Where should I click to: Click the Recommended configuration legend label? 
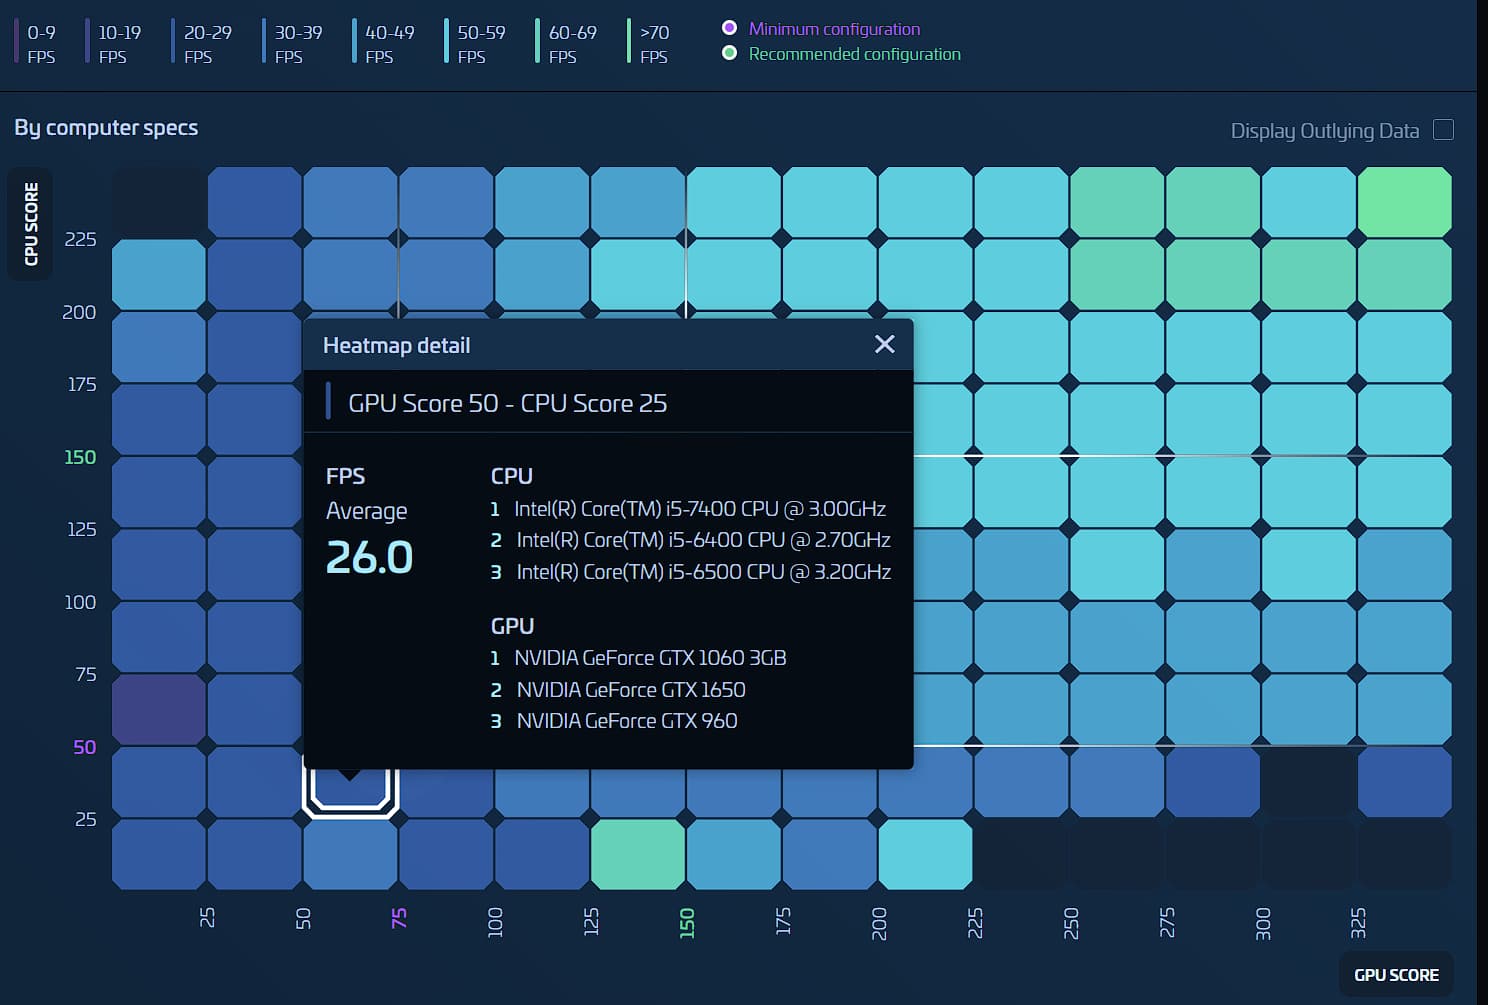click(854, 54)
